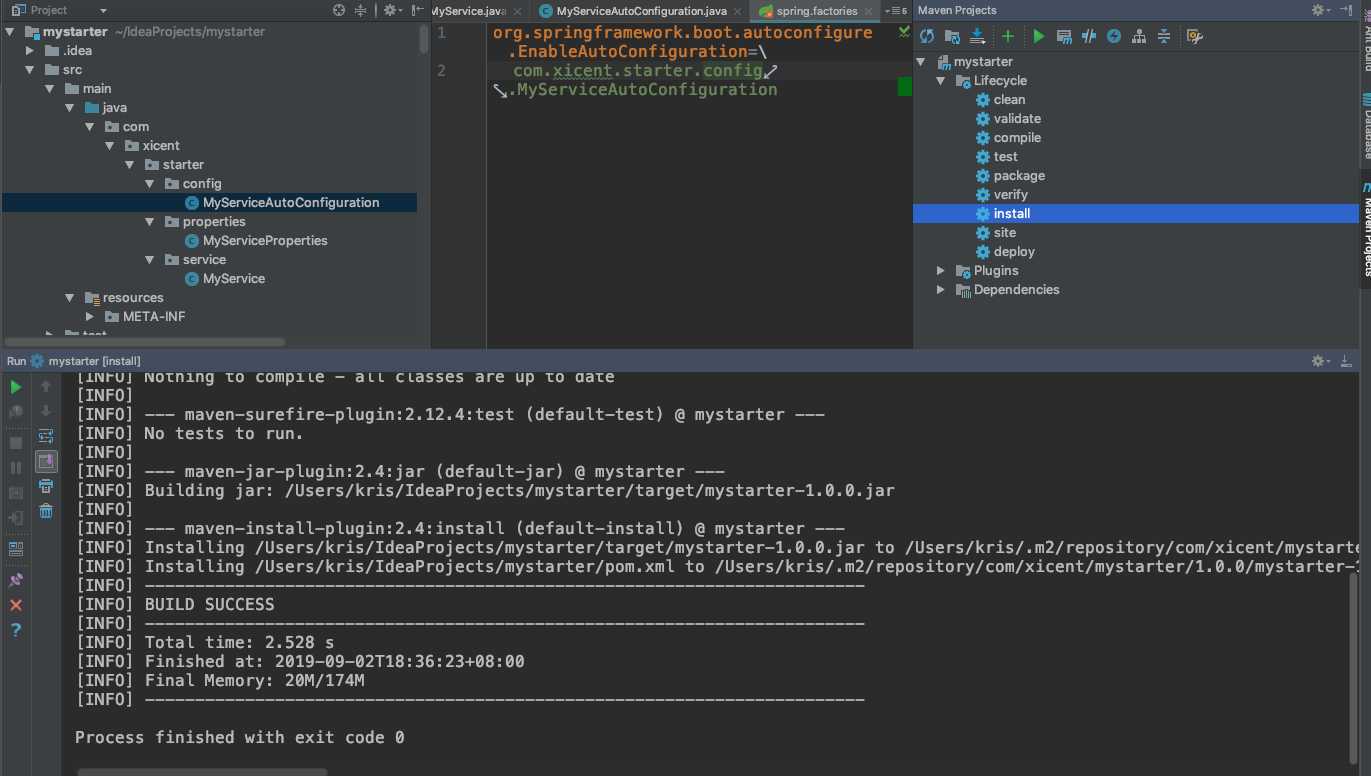Collapse the Lifecycle node
Image resolution: width=1371 pixels, height=776 pixels.
tap(941, 81)
